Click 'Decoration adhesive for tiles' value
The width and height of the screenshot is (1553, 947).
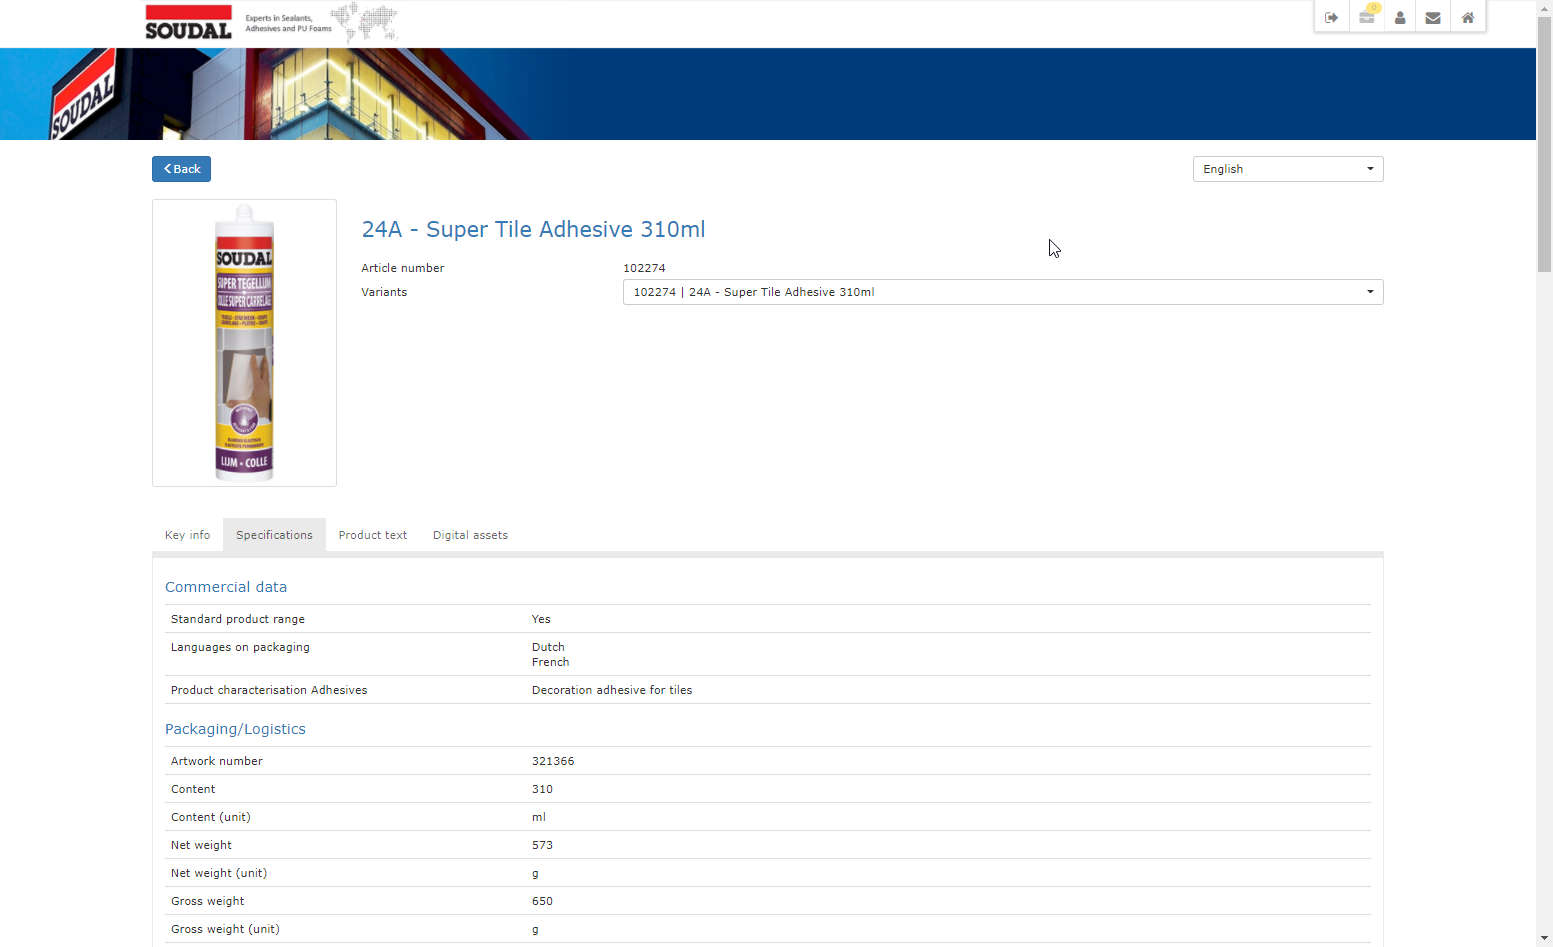click(612, 690)
